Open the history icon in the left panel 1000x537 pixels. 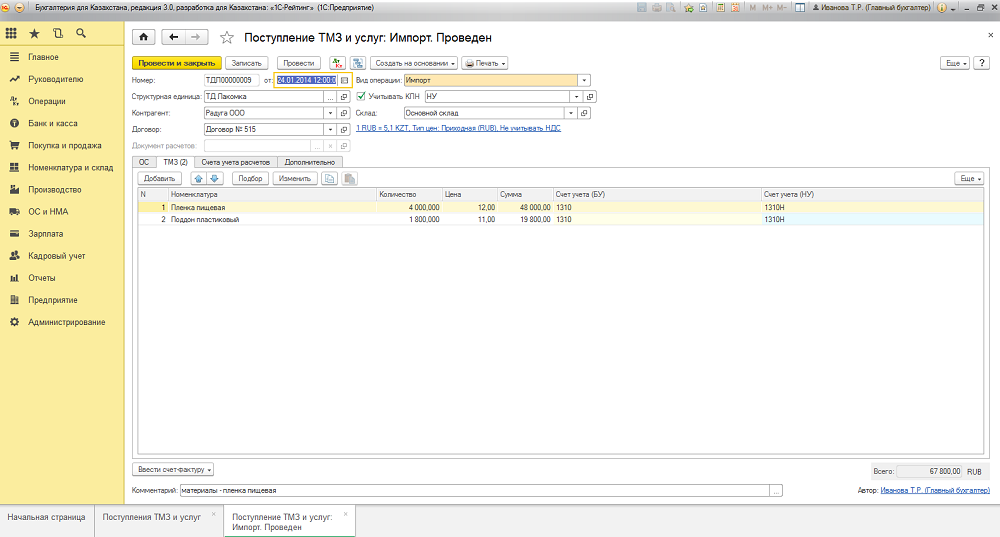[58, 33]
